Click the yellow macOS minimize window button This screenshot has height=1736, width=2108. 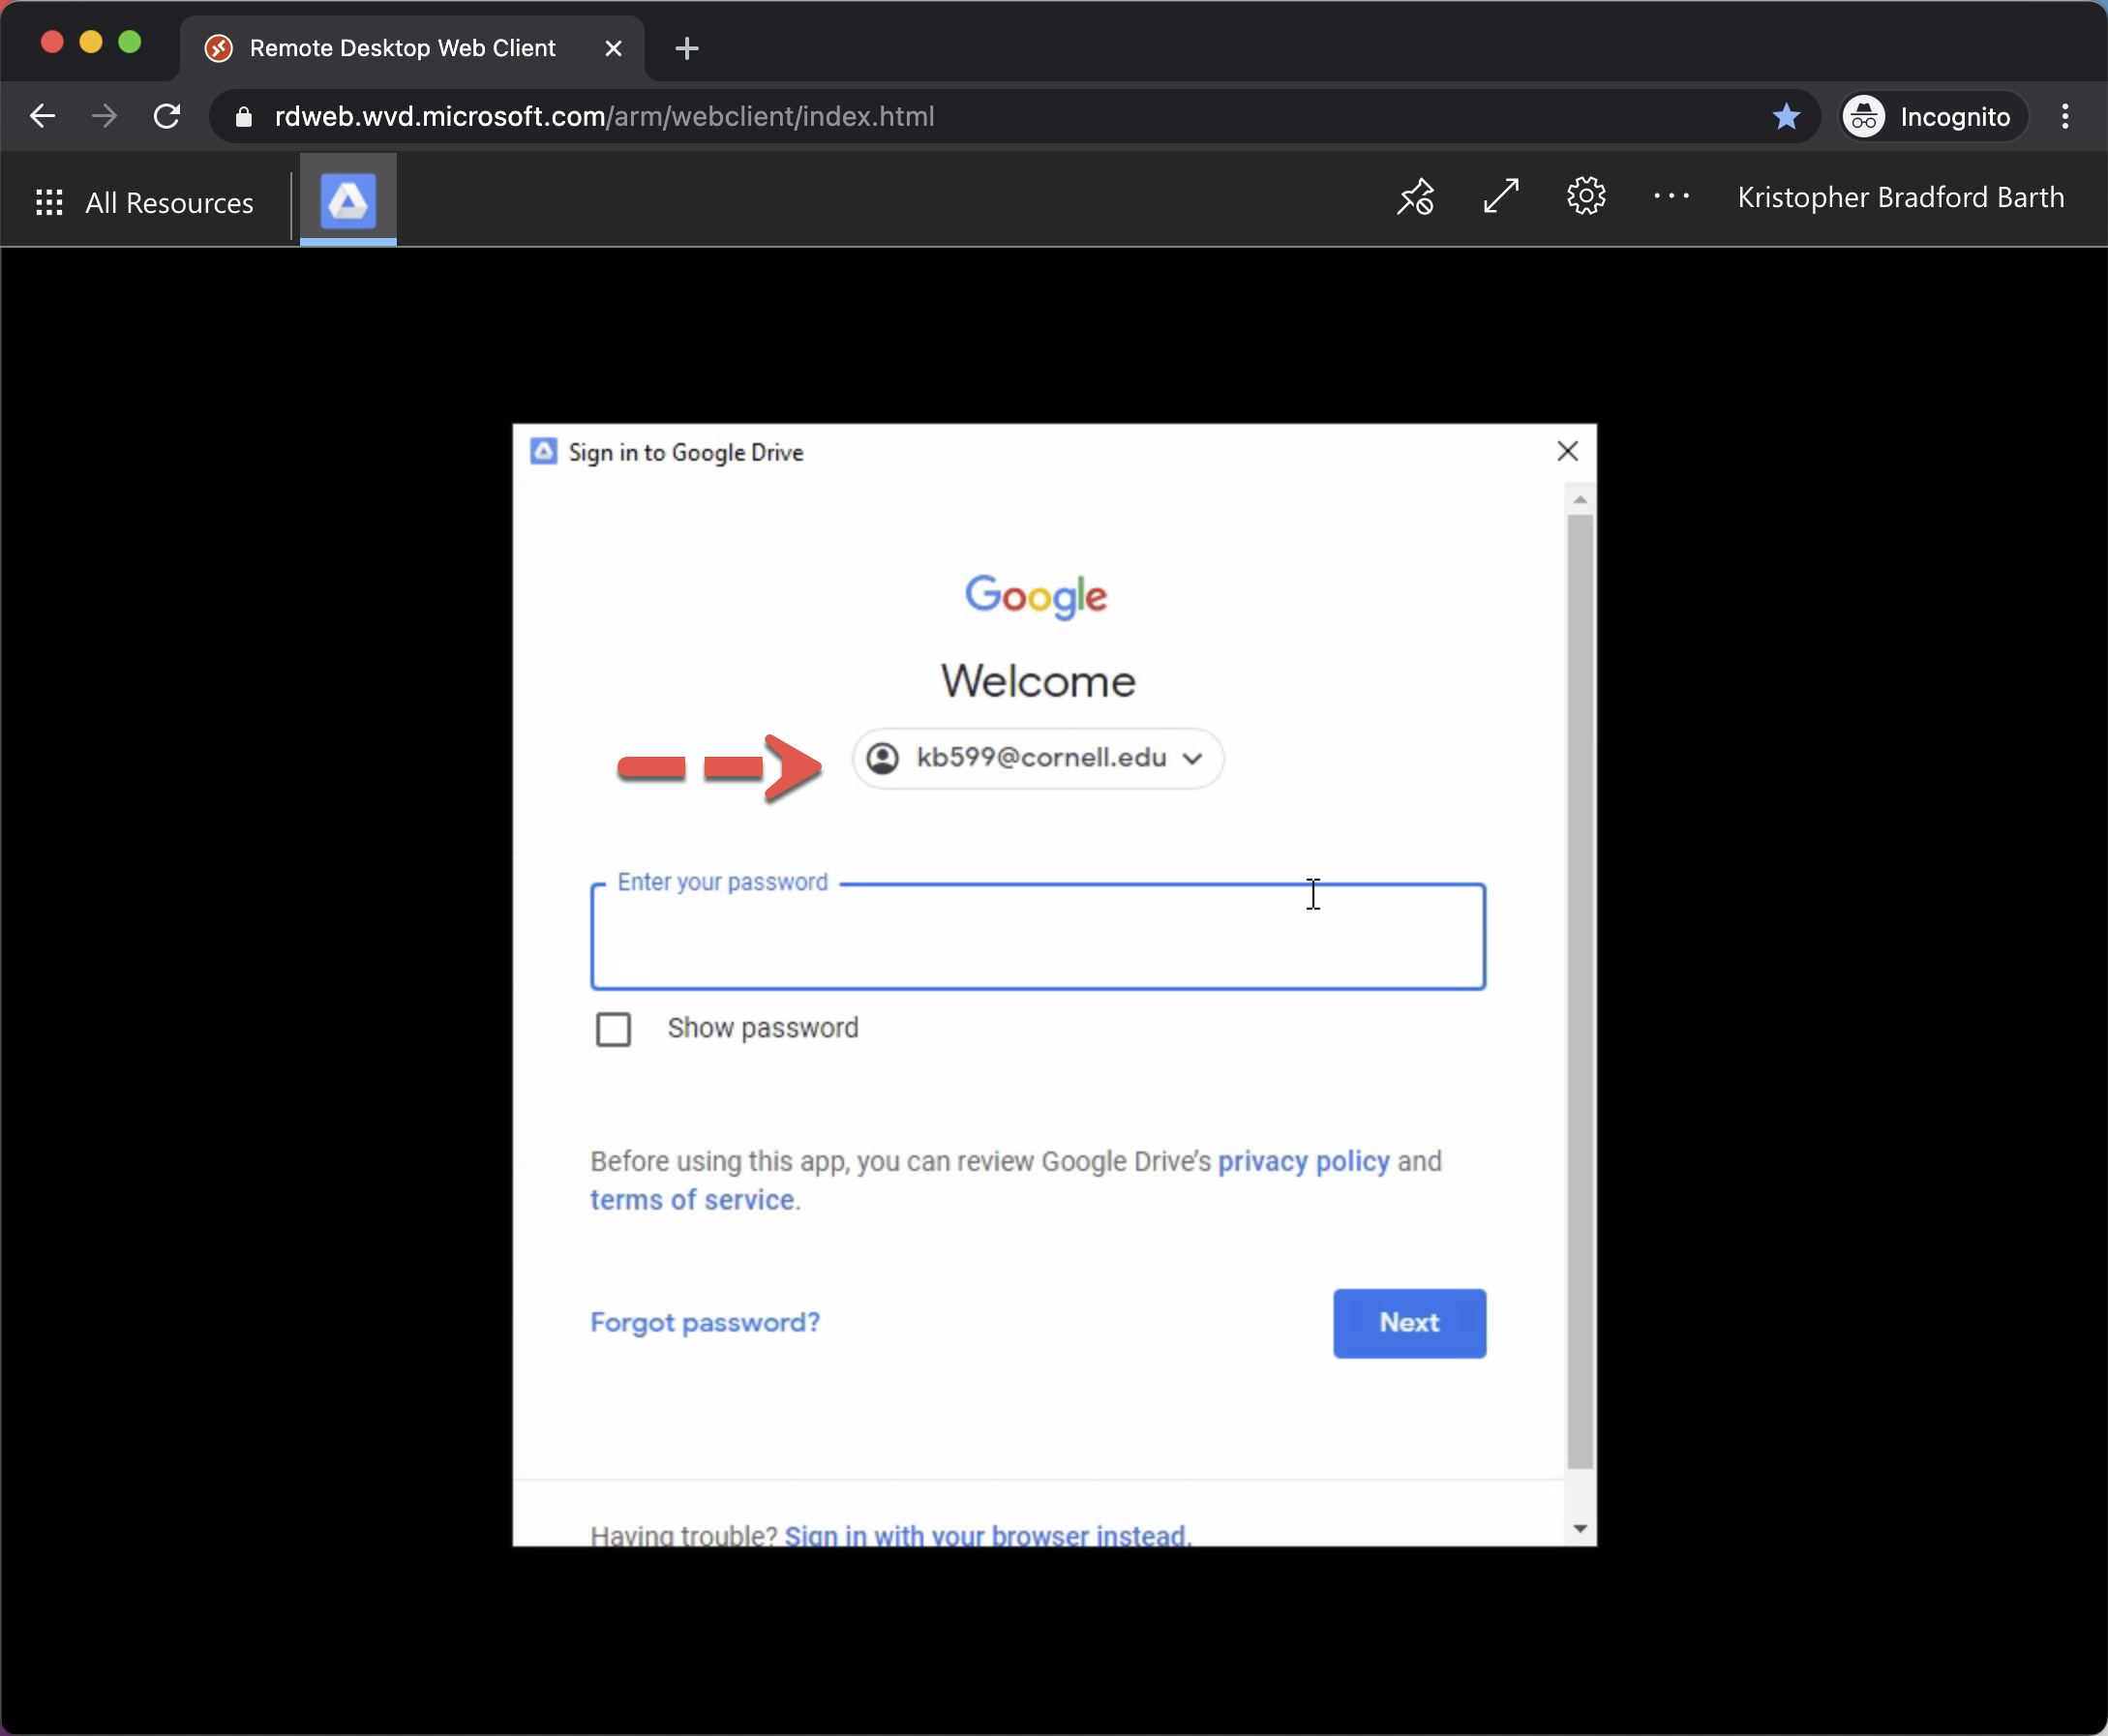click(91, 42)
